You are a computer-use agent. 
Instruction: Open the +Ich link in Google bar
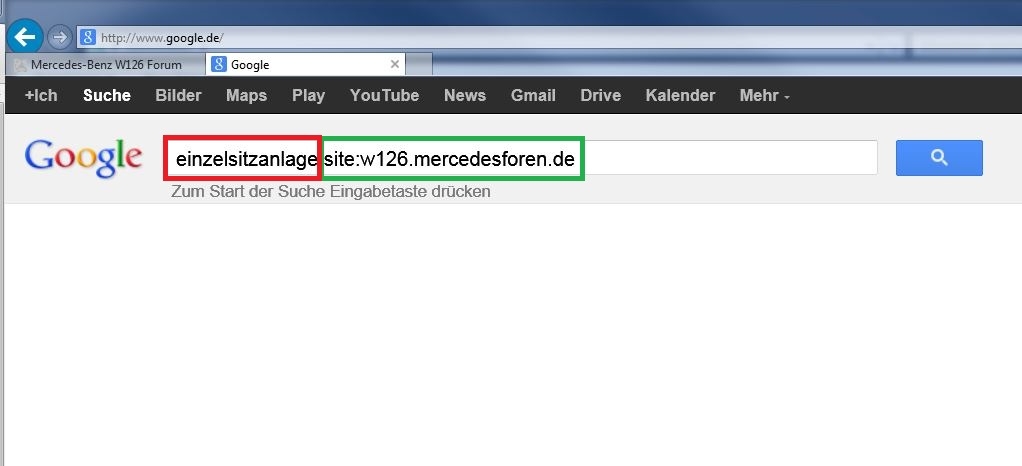(x=40, y=95)
